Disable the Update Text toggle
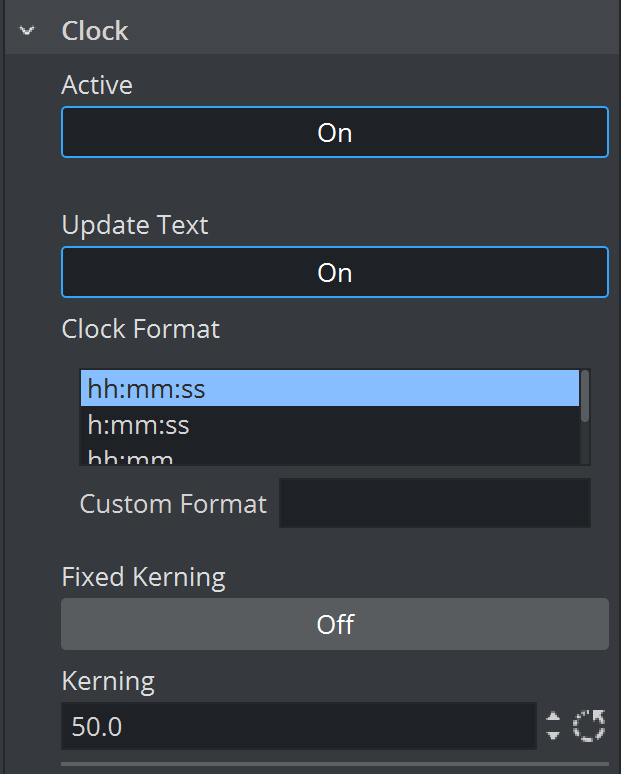This screenshot has width=621, height=774. pyautogui.click(x=335, y=272)
